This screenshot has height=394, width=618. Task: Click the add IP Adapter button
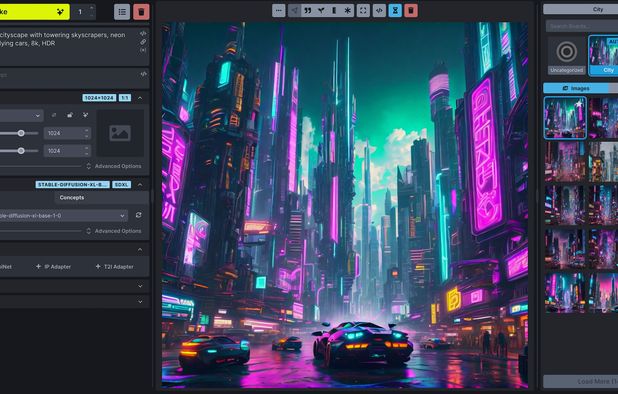[x=54, y=267]
